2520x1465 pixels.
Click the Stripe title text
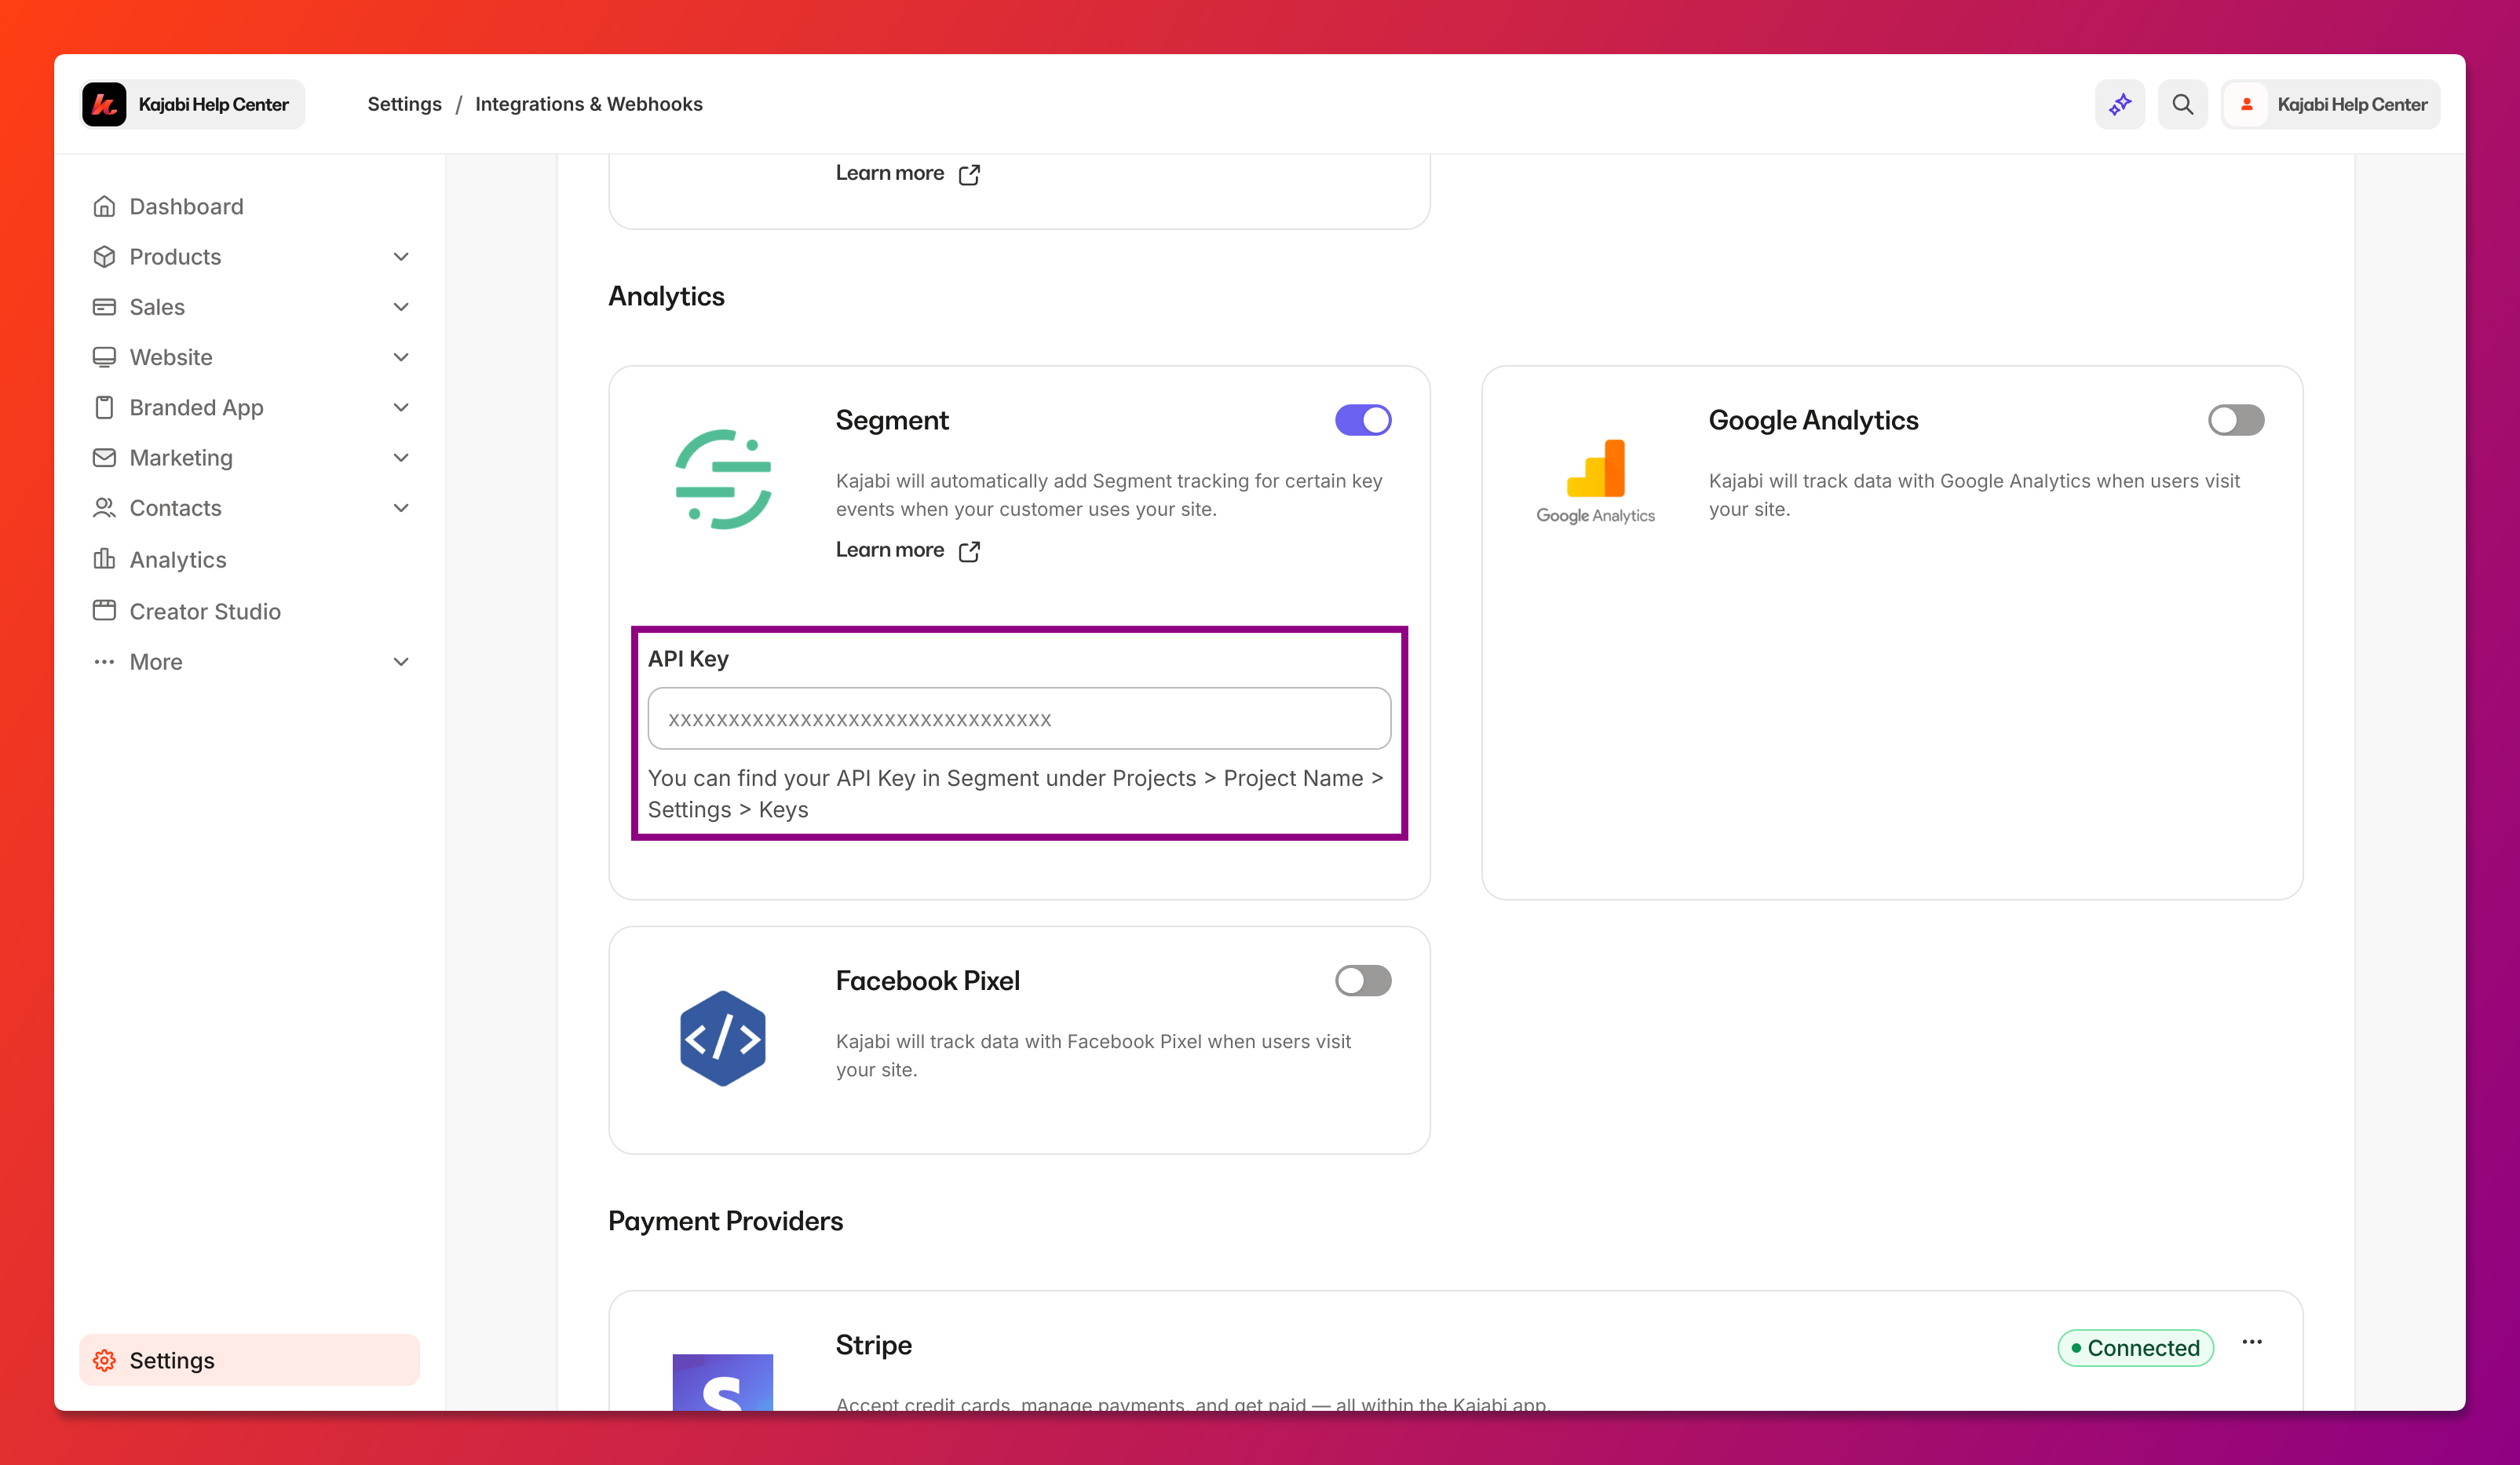(x=874, y=1345)
